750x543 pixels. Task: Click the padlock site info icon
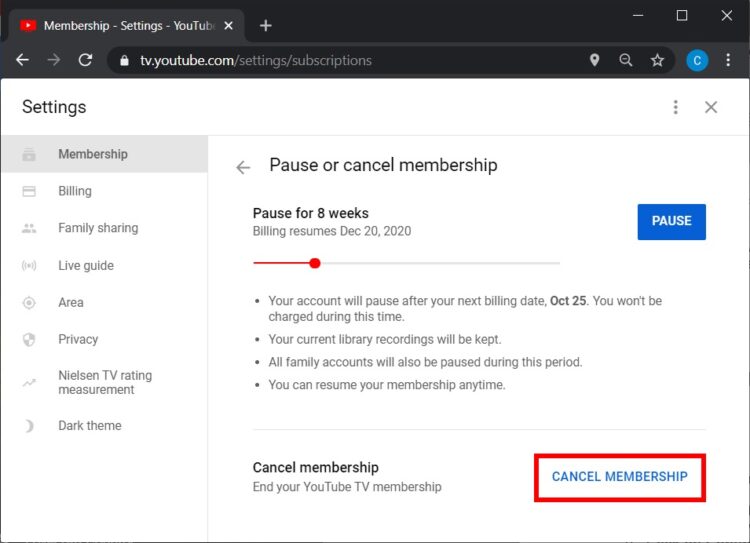(x=124, y=60)
